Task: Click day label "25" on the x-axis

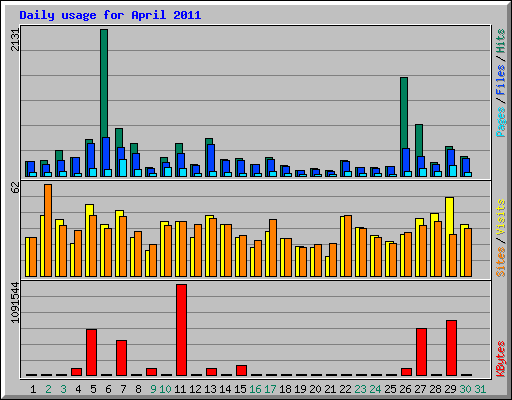Action: click(390, 389)
